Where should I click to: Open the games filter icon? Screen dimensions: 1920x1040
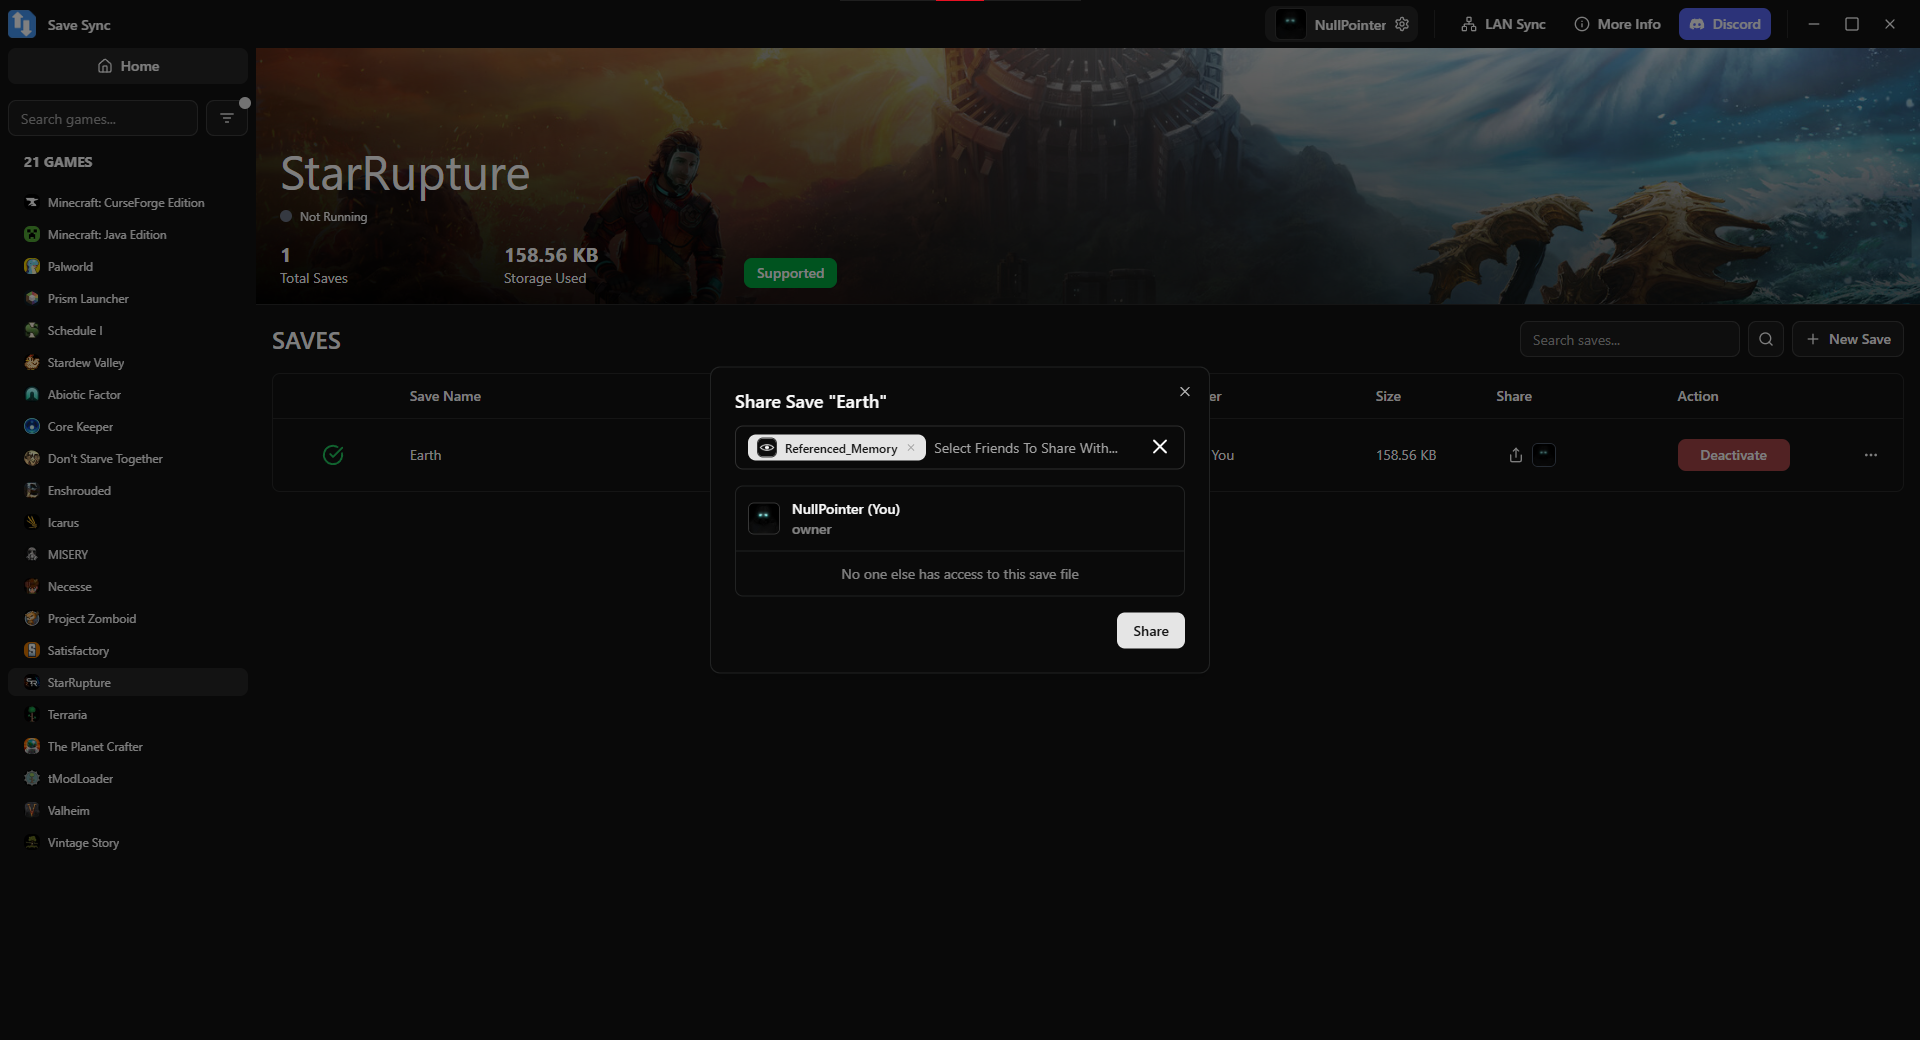coord(227,118)
